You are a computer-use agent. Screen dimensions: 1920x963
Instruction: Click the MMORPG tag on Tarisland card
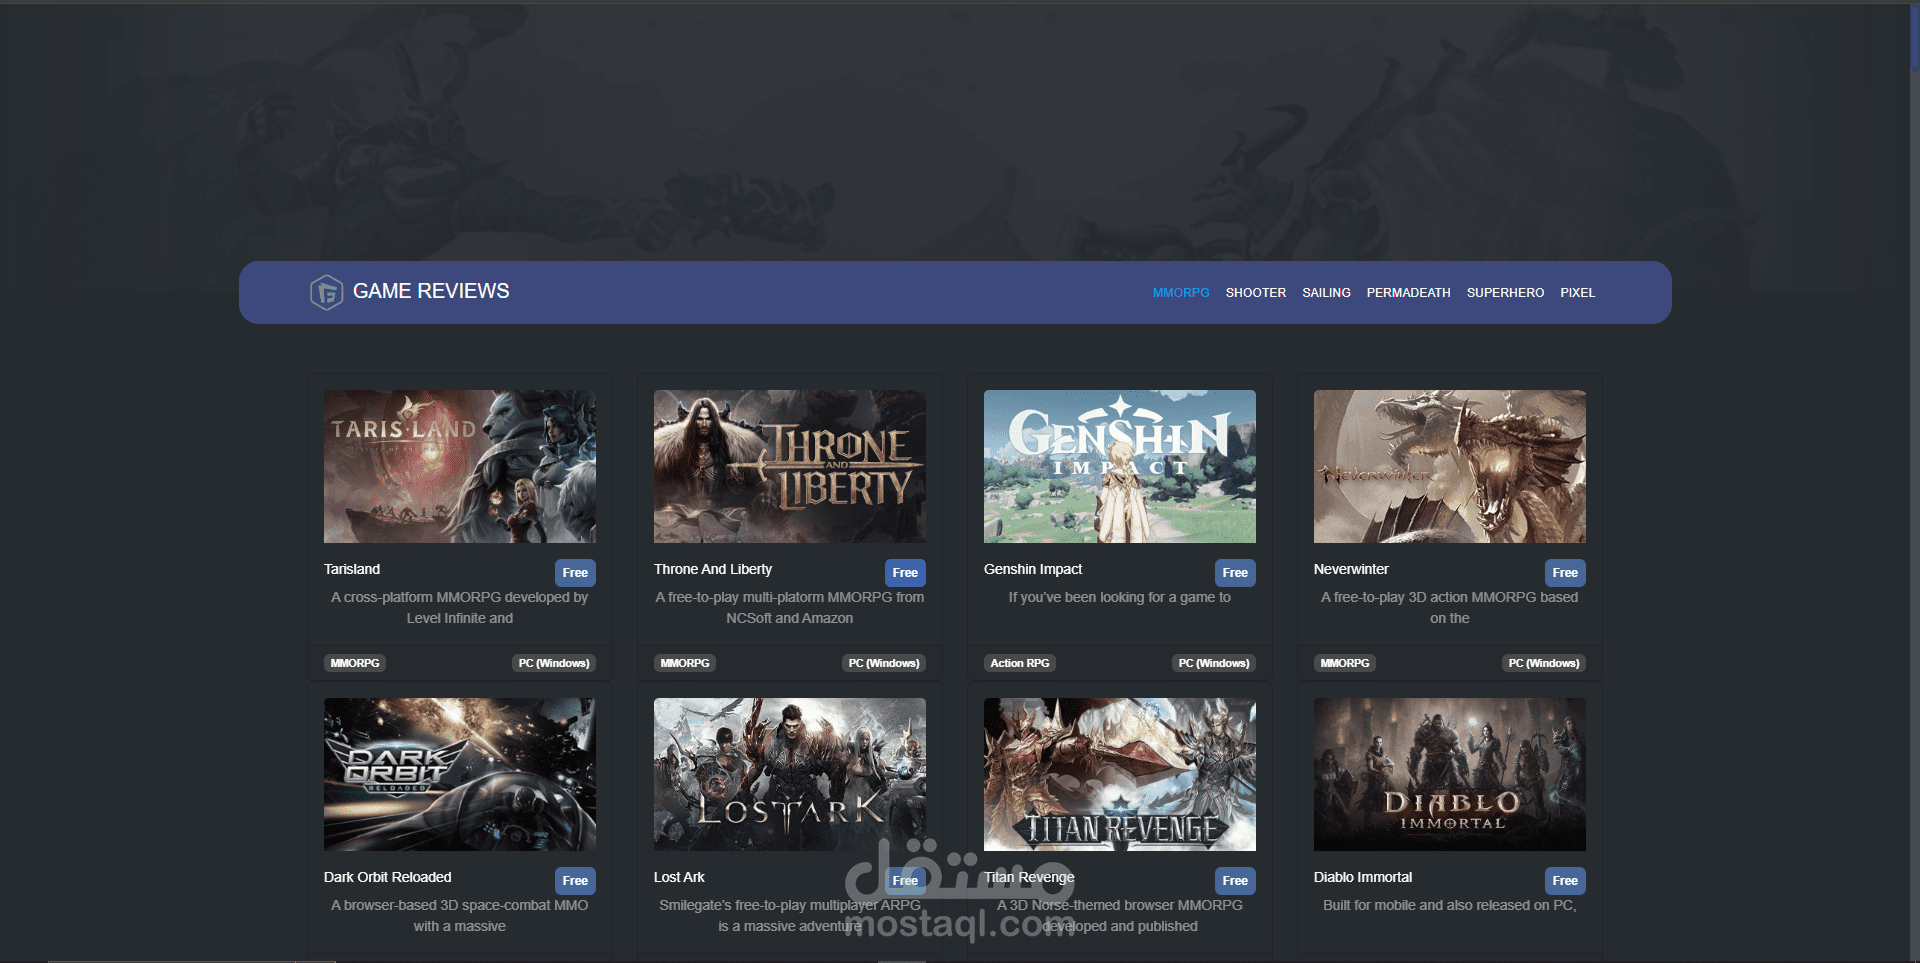coord(355,663)
